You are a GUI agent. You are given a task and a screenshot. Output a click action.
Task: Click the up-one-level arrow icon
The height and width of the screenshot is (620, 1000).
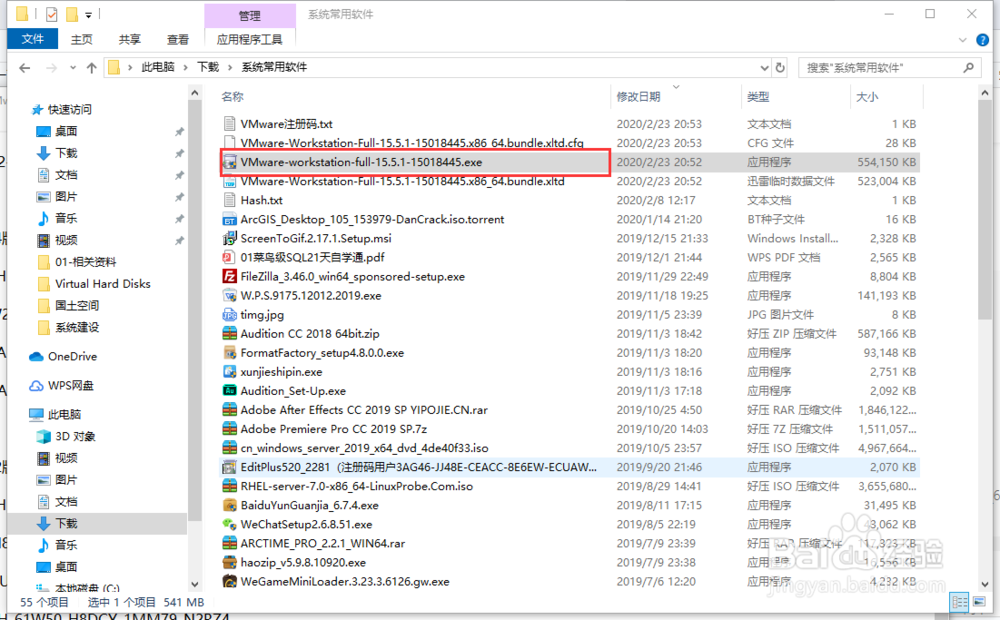click(x=91, y=68)
